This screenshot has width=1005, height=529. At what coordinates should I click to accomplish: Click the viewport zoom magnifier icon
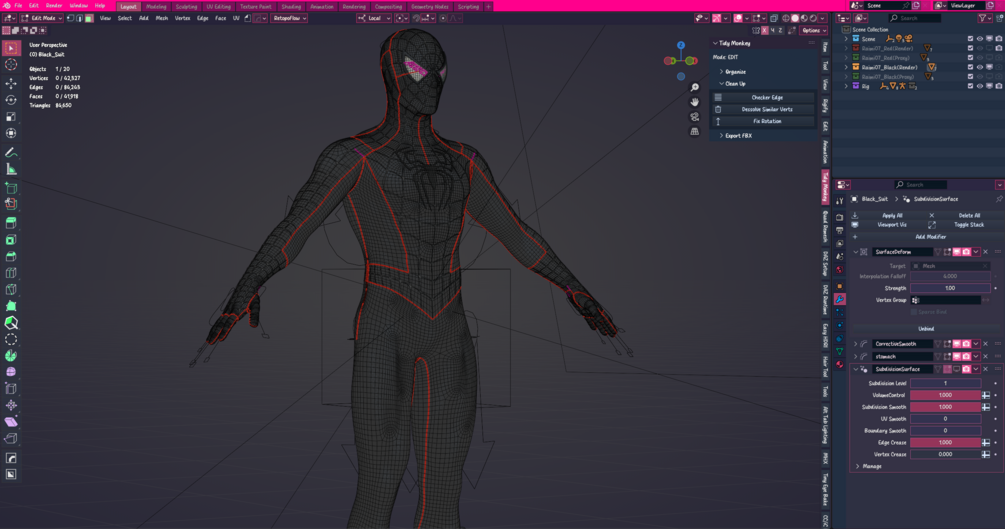pos(695,88)
